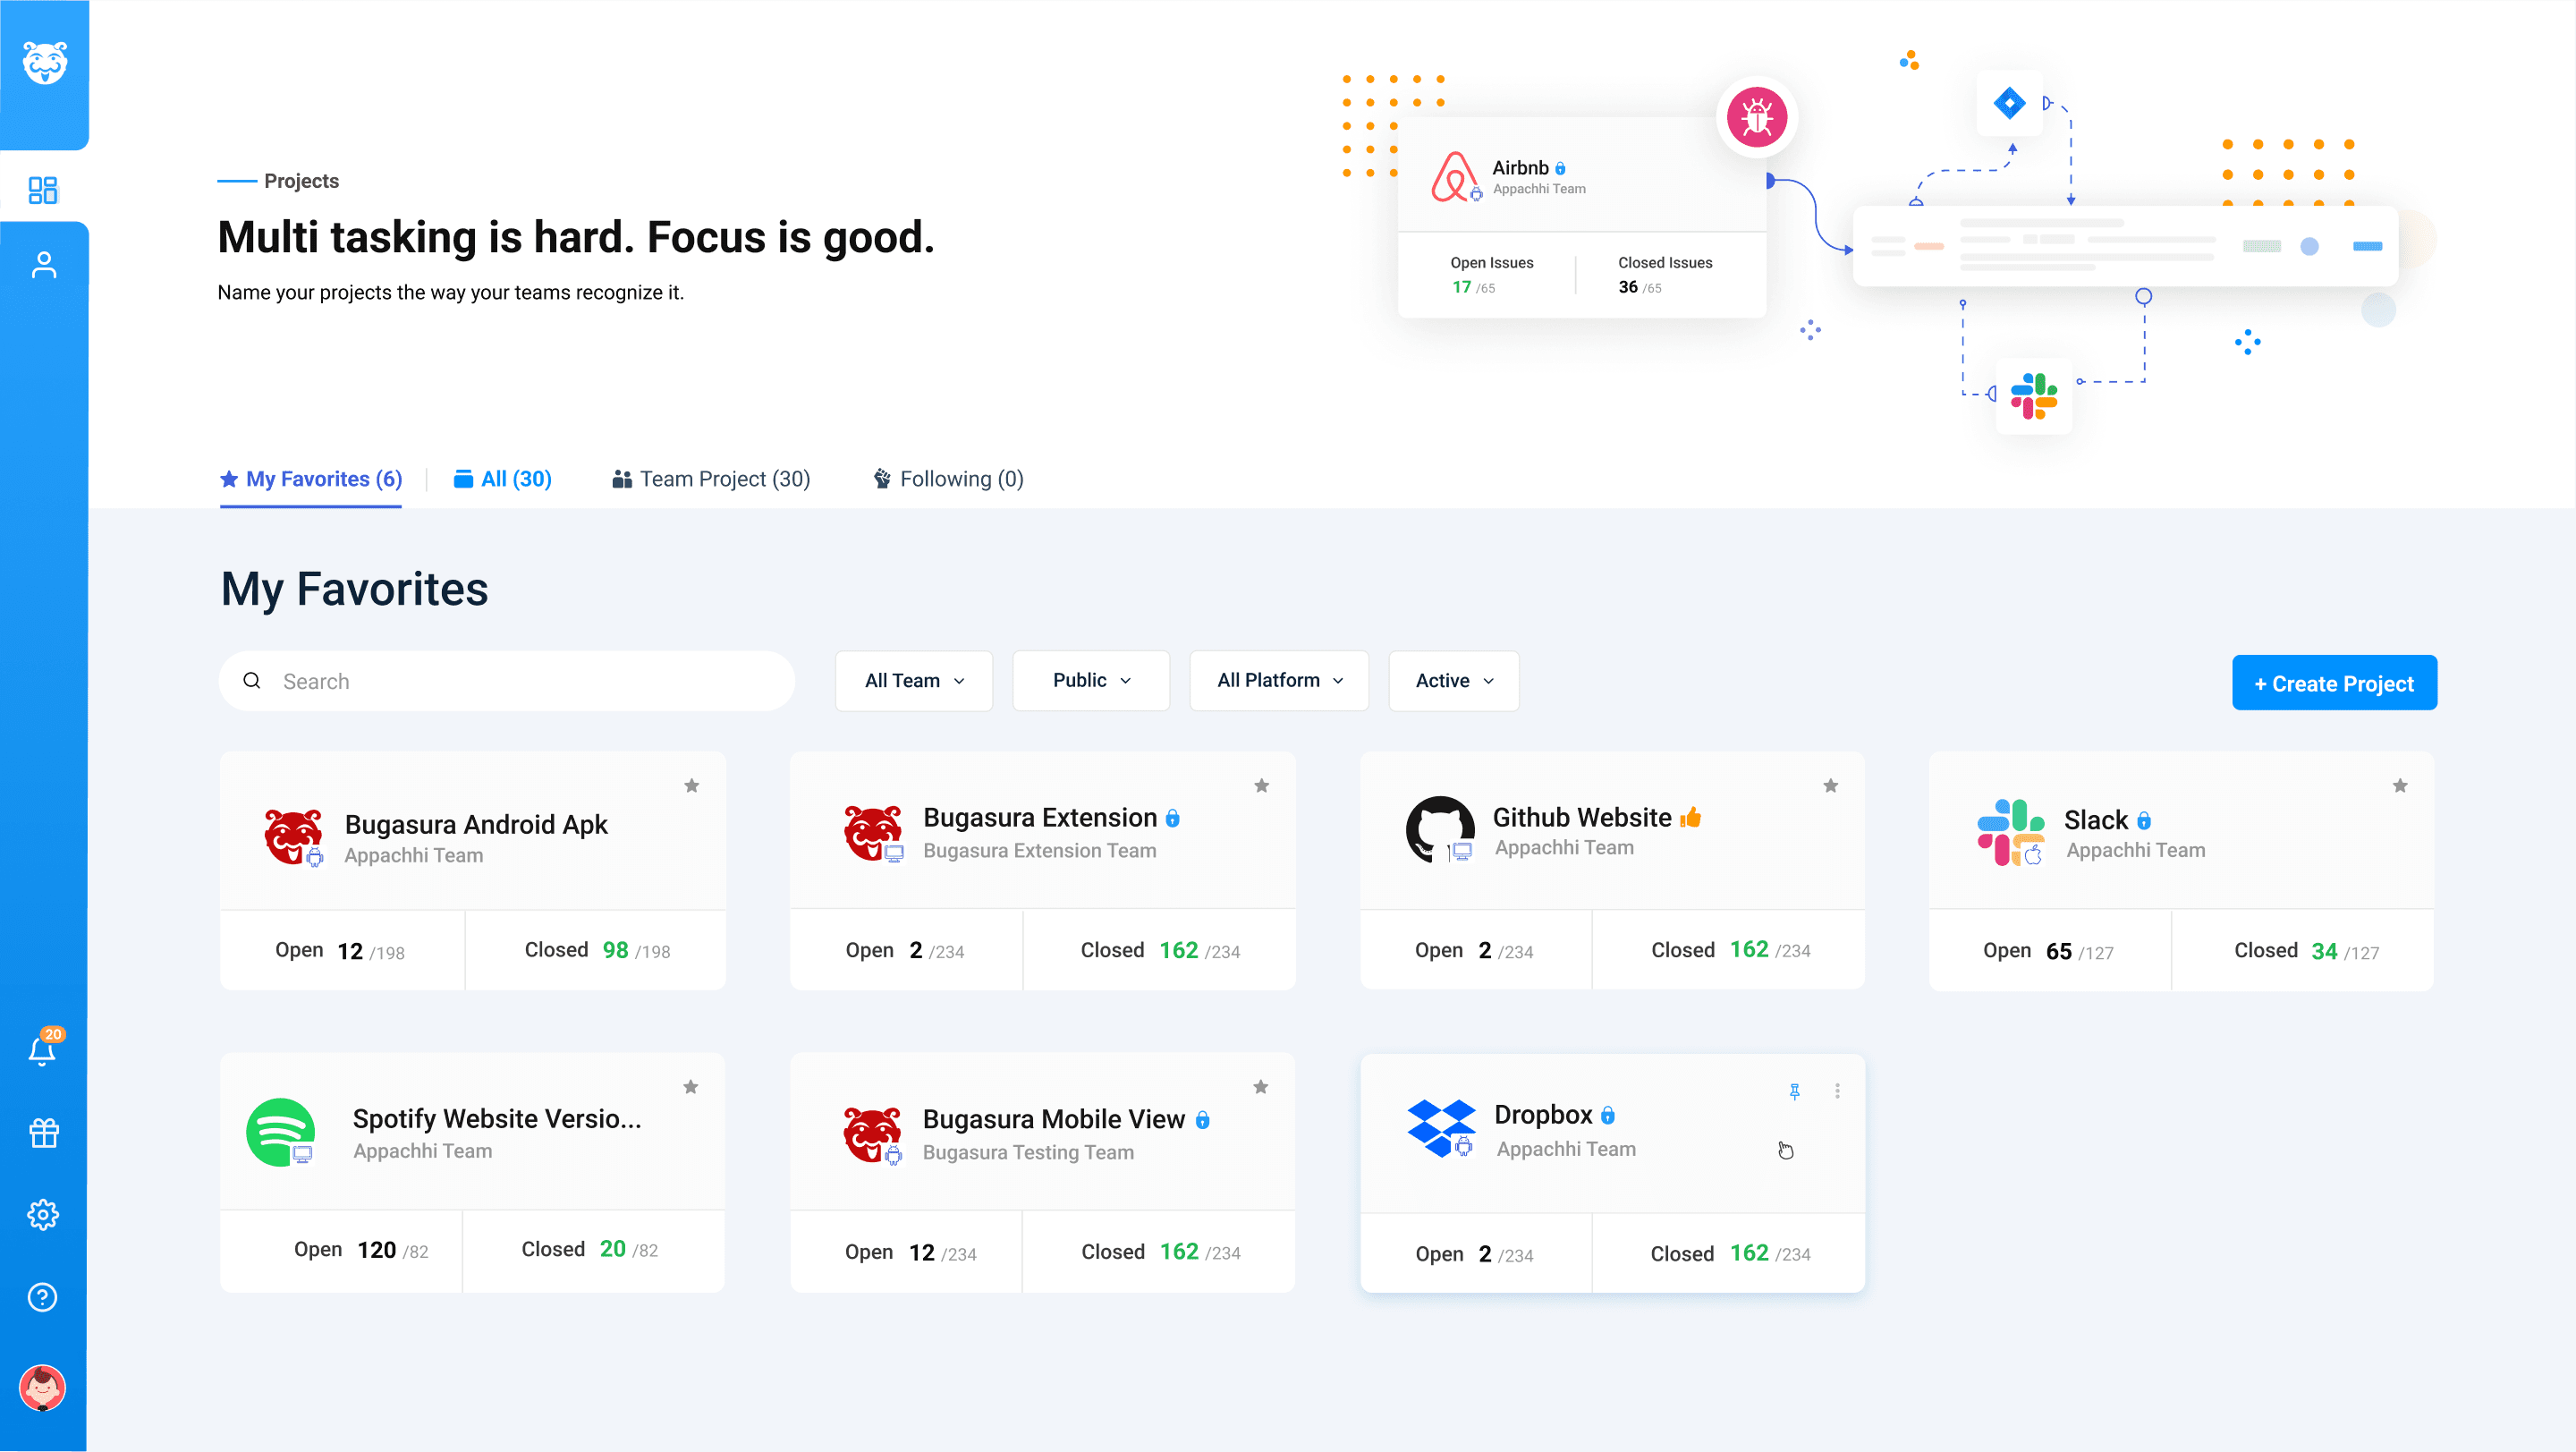Image resolution: width=2576 pixels, height=1452 pixels.
Task: Open settings gear in sidebar
Action: click(x=43, y=1215)
